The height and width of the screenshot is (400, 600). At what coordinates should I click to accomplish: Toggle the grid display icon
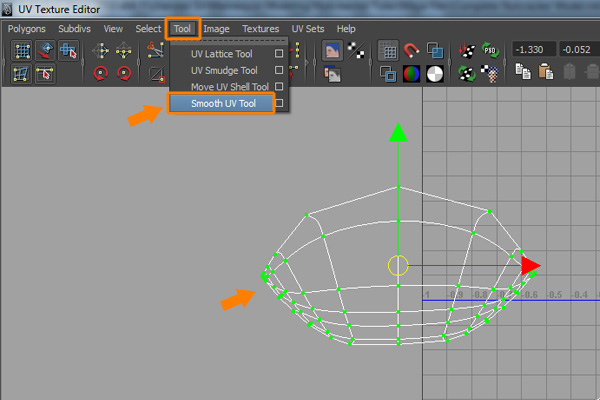coord(388,51)
